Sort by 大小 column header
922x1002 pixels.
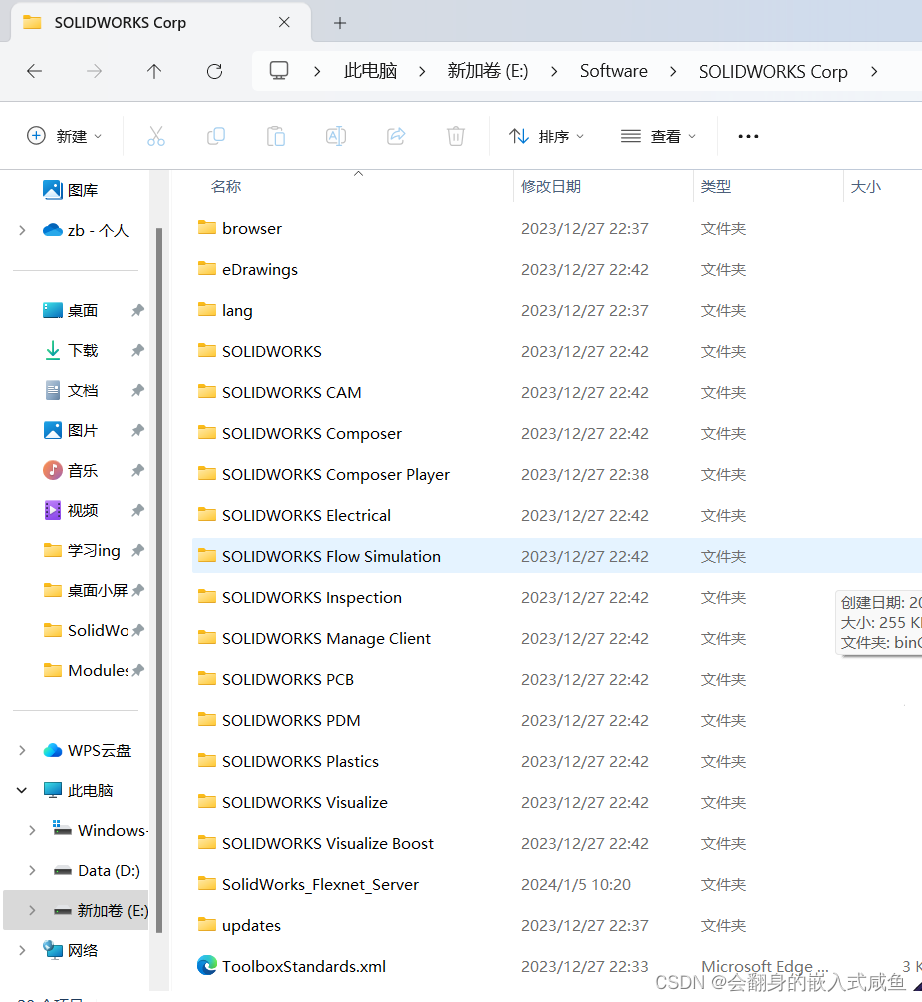pos(866,187)
